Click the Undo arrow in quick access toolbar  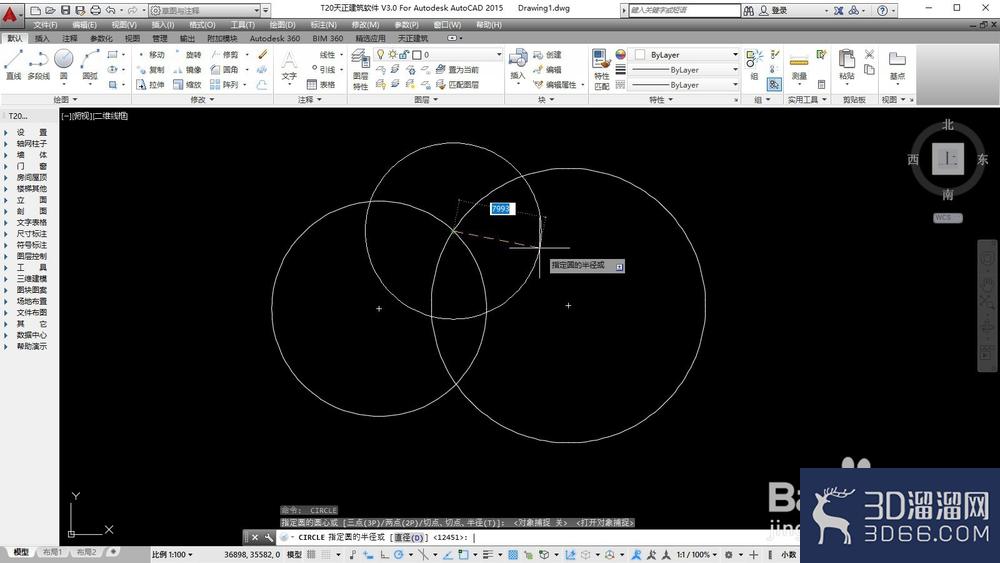pos(110,10)
